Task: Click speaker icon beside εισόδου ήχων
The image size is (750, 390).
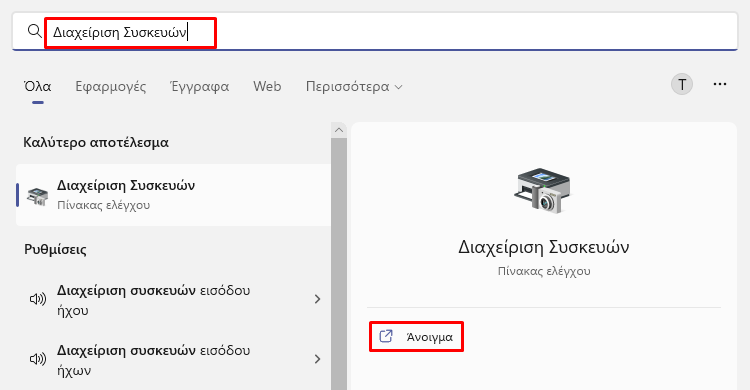Action: [x=38, y=359]
